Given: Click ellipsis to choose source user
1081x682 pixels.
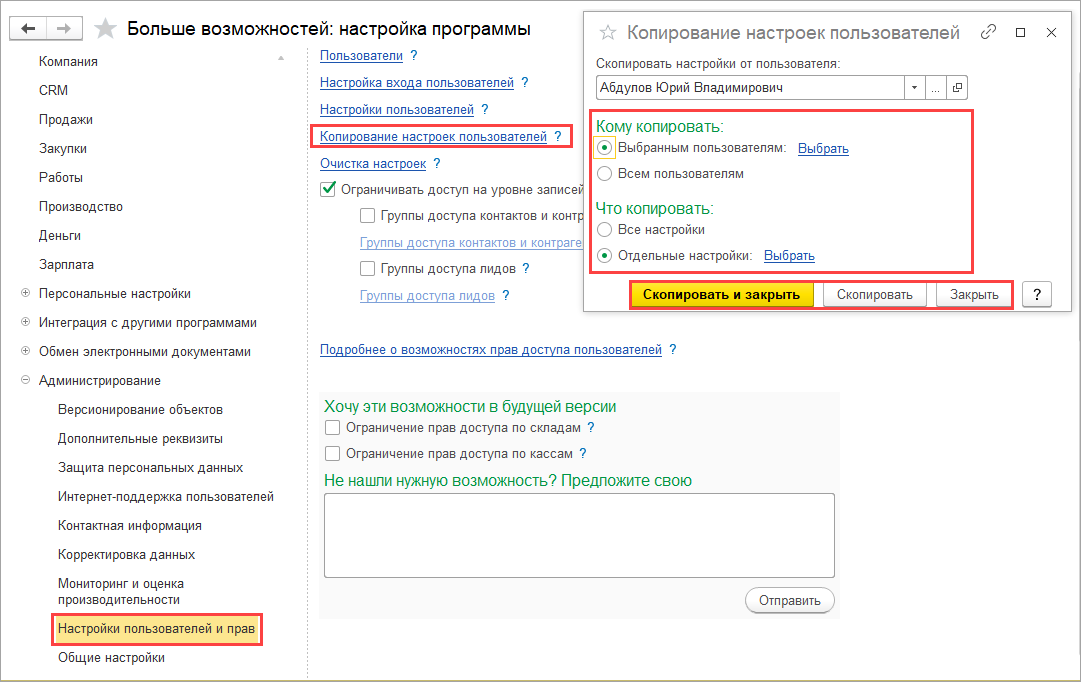Looking at the screenshot, I should (936, 88).
